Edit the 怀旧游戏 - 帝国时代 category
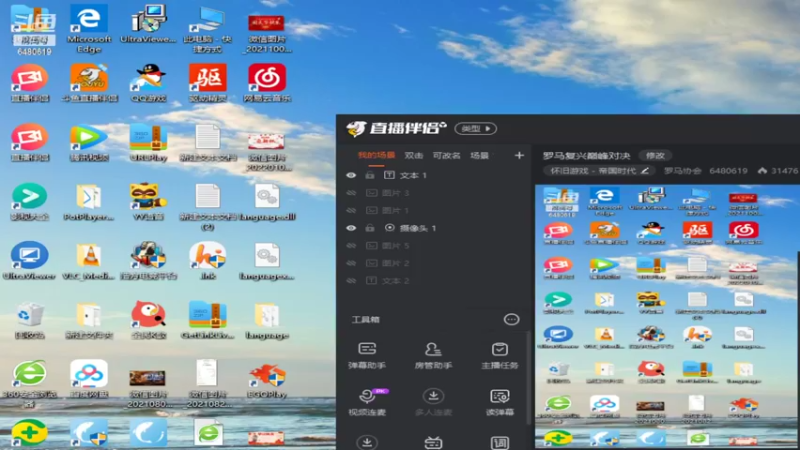The height and width of the screenshot is (450, 800). (x=644, y=170)
